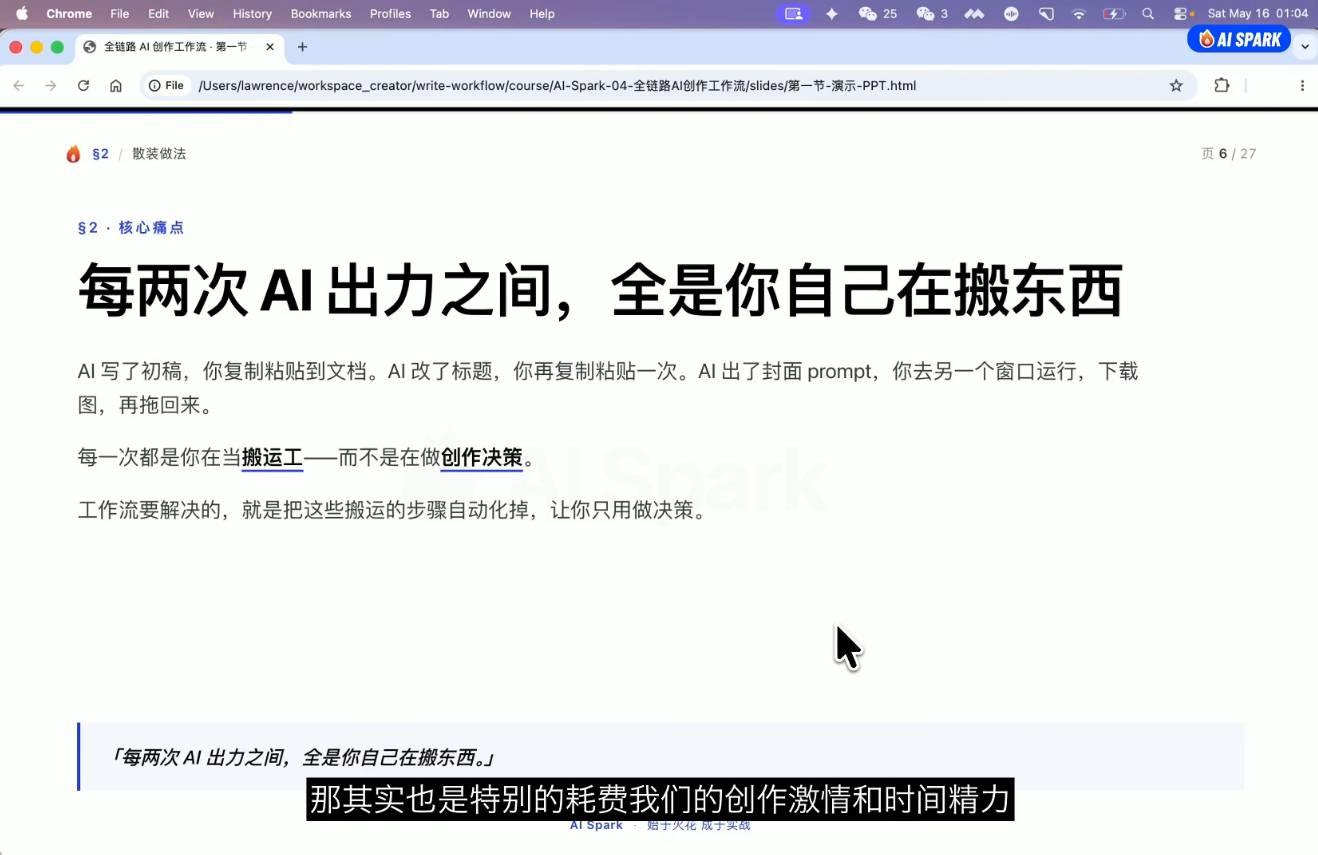Click the 散装做法 breadcrumb text
1318x855 pixels.
tap(159, 154)
